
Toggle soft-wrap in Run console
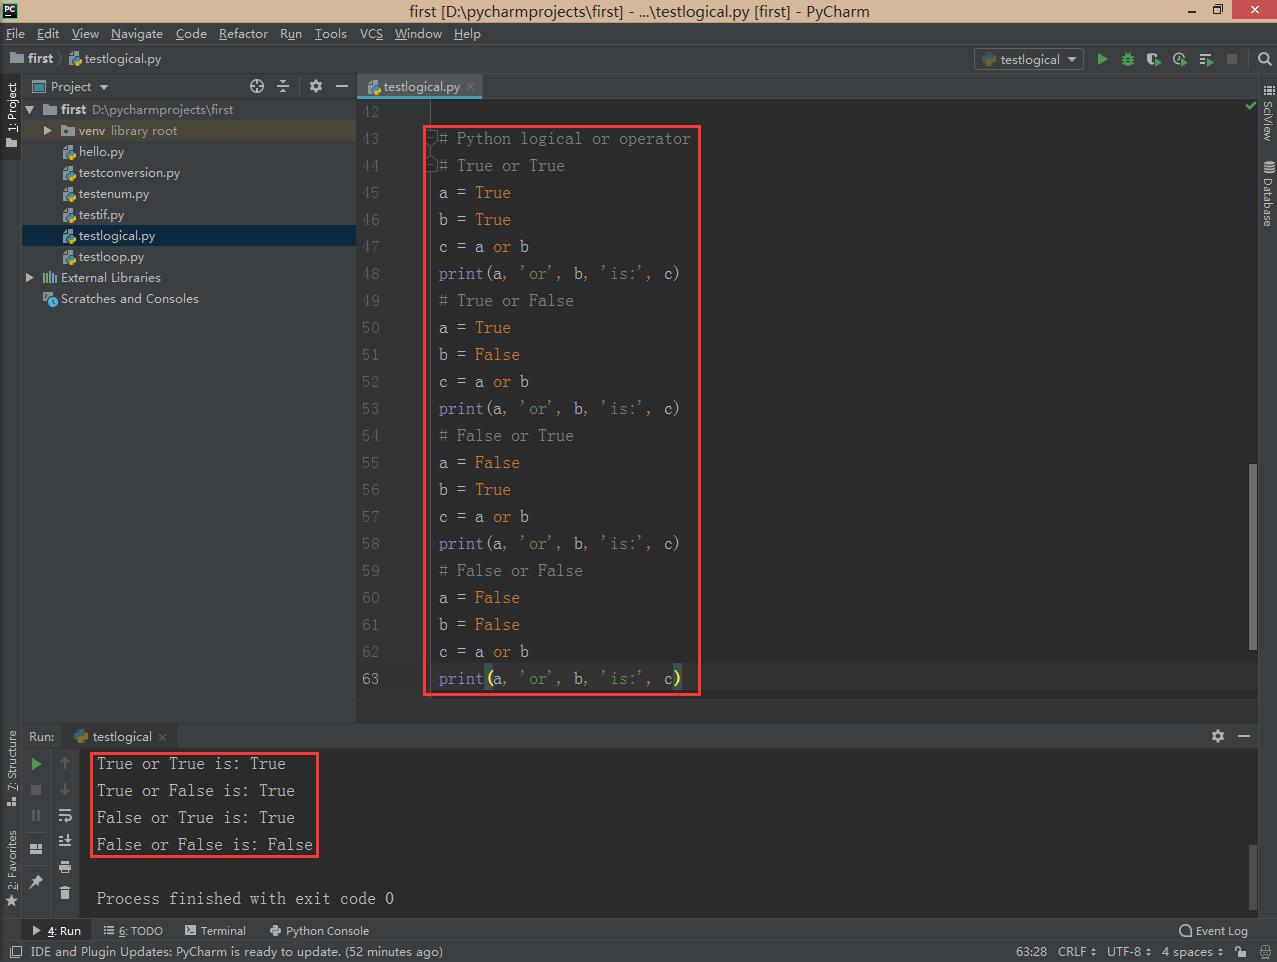click(x=65, y=815)
